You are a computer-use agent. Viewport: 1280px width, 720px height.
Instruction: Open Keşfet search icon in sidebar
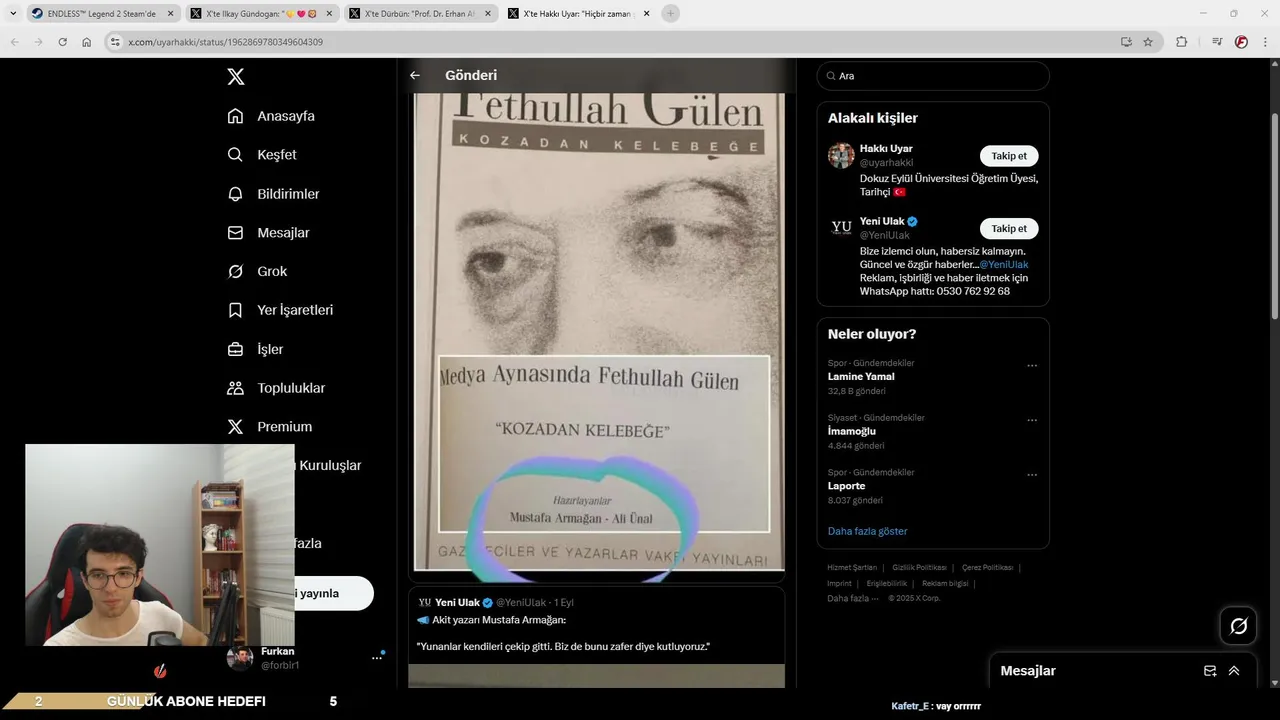(235, 155)
